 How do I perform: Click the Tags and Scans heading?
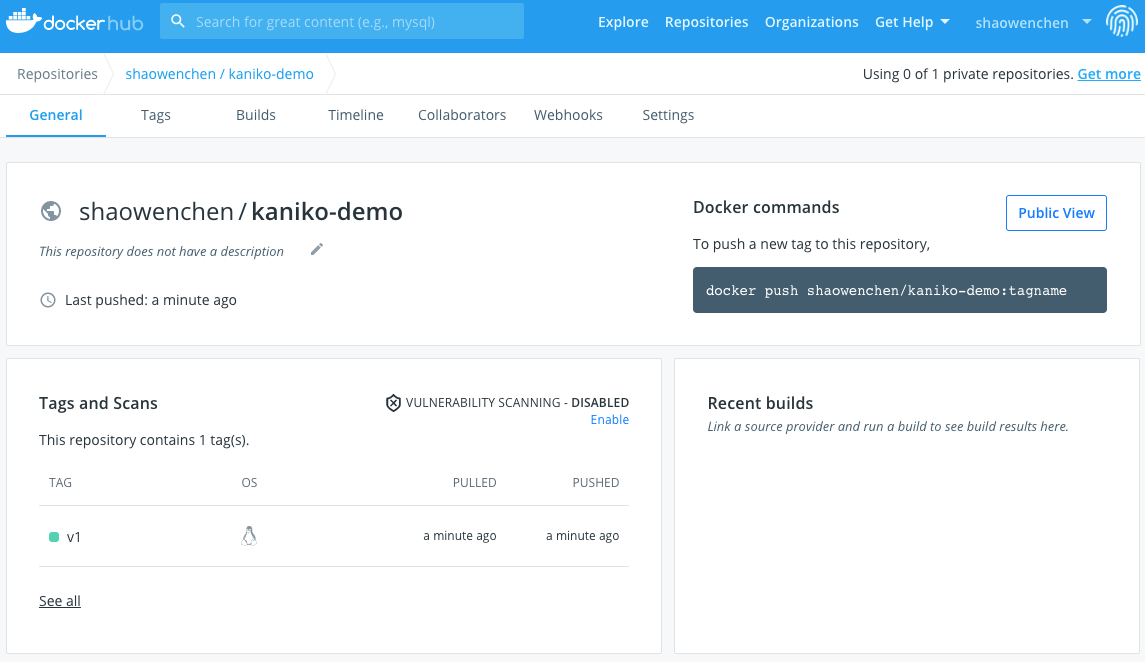pyautogui.click(x=98, y=403)
